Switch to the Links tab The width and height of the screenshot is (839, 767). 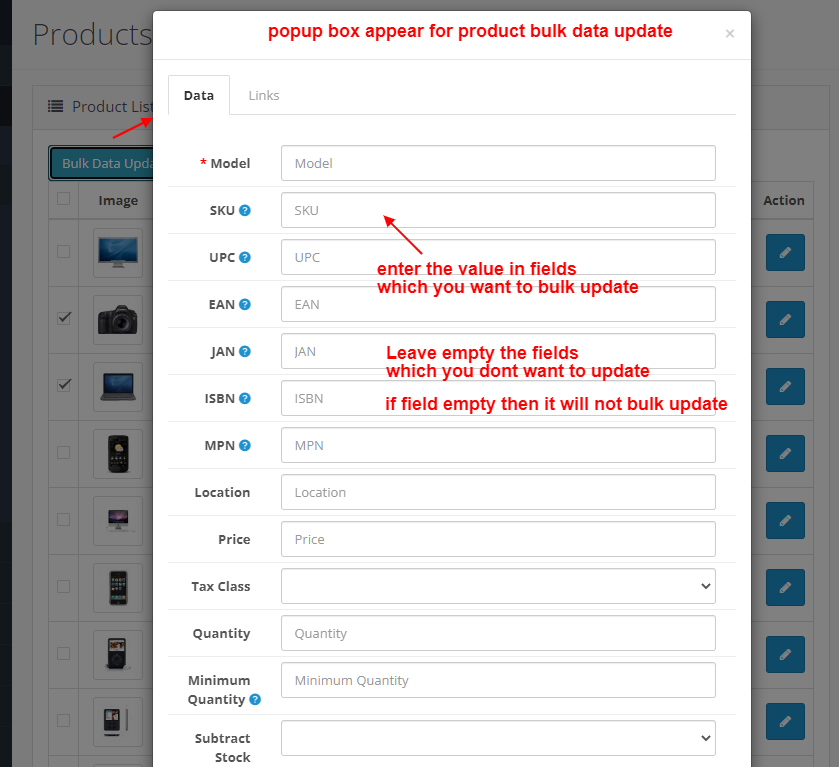click(263, 95)
